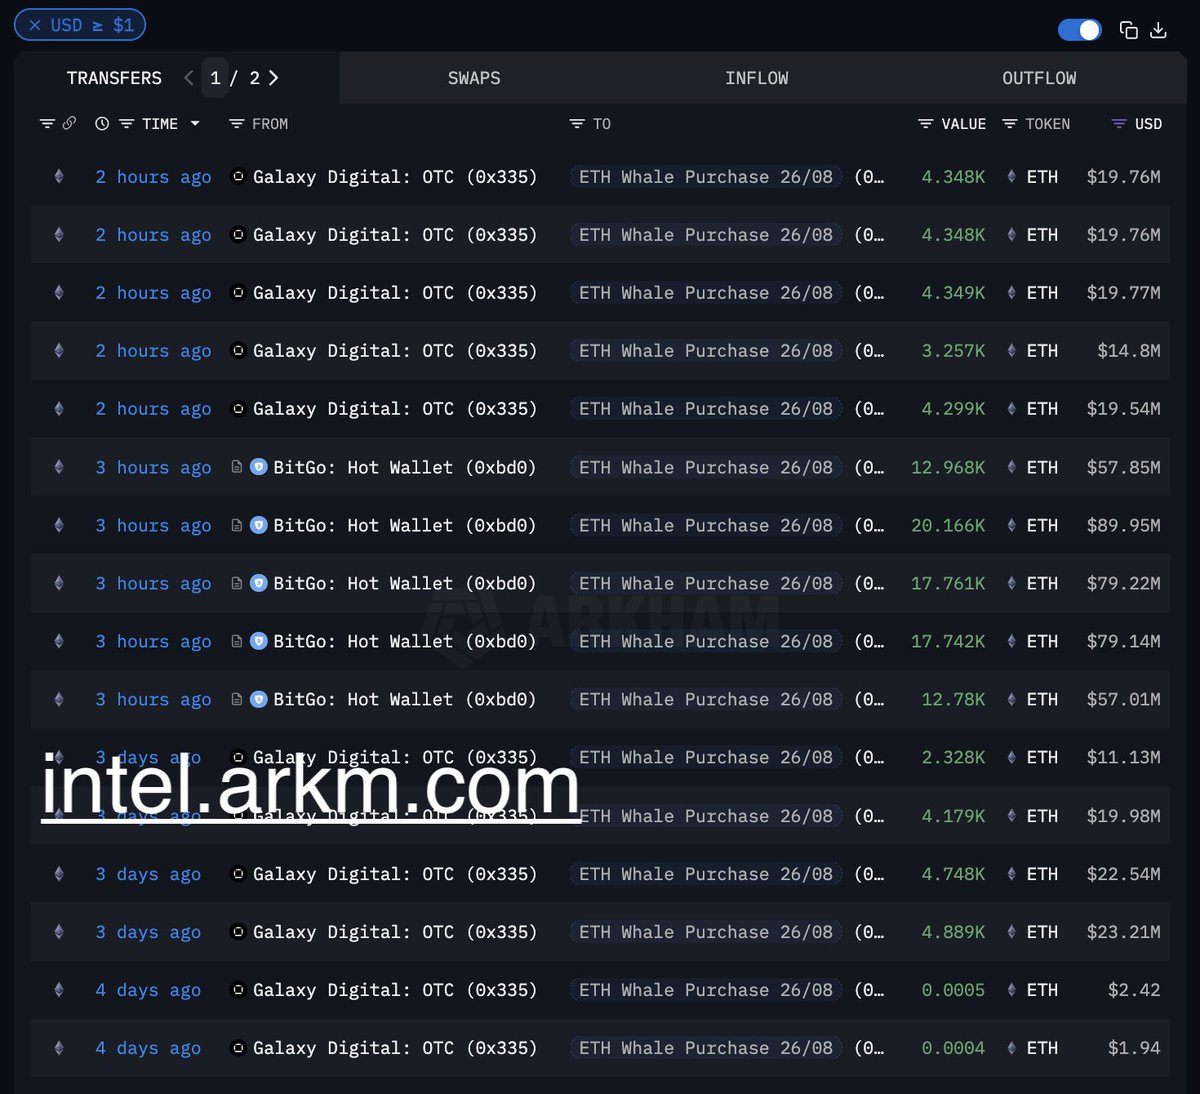Open the TIME column filter
The height and width of the screenshot is (1094, 1200).
tap(126, 124)
